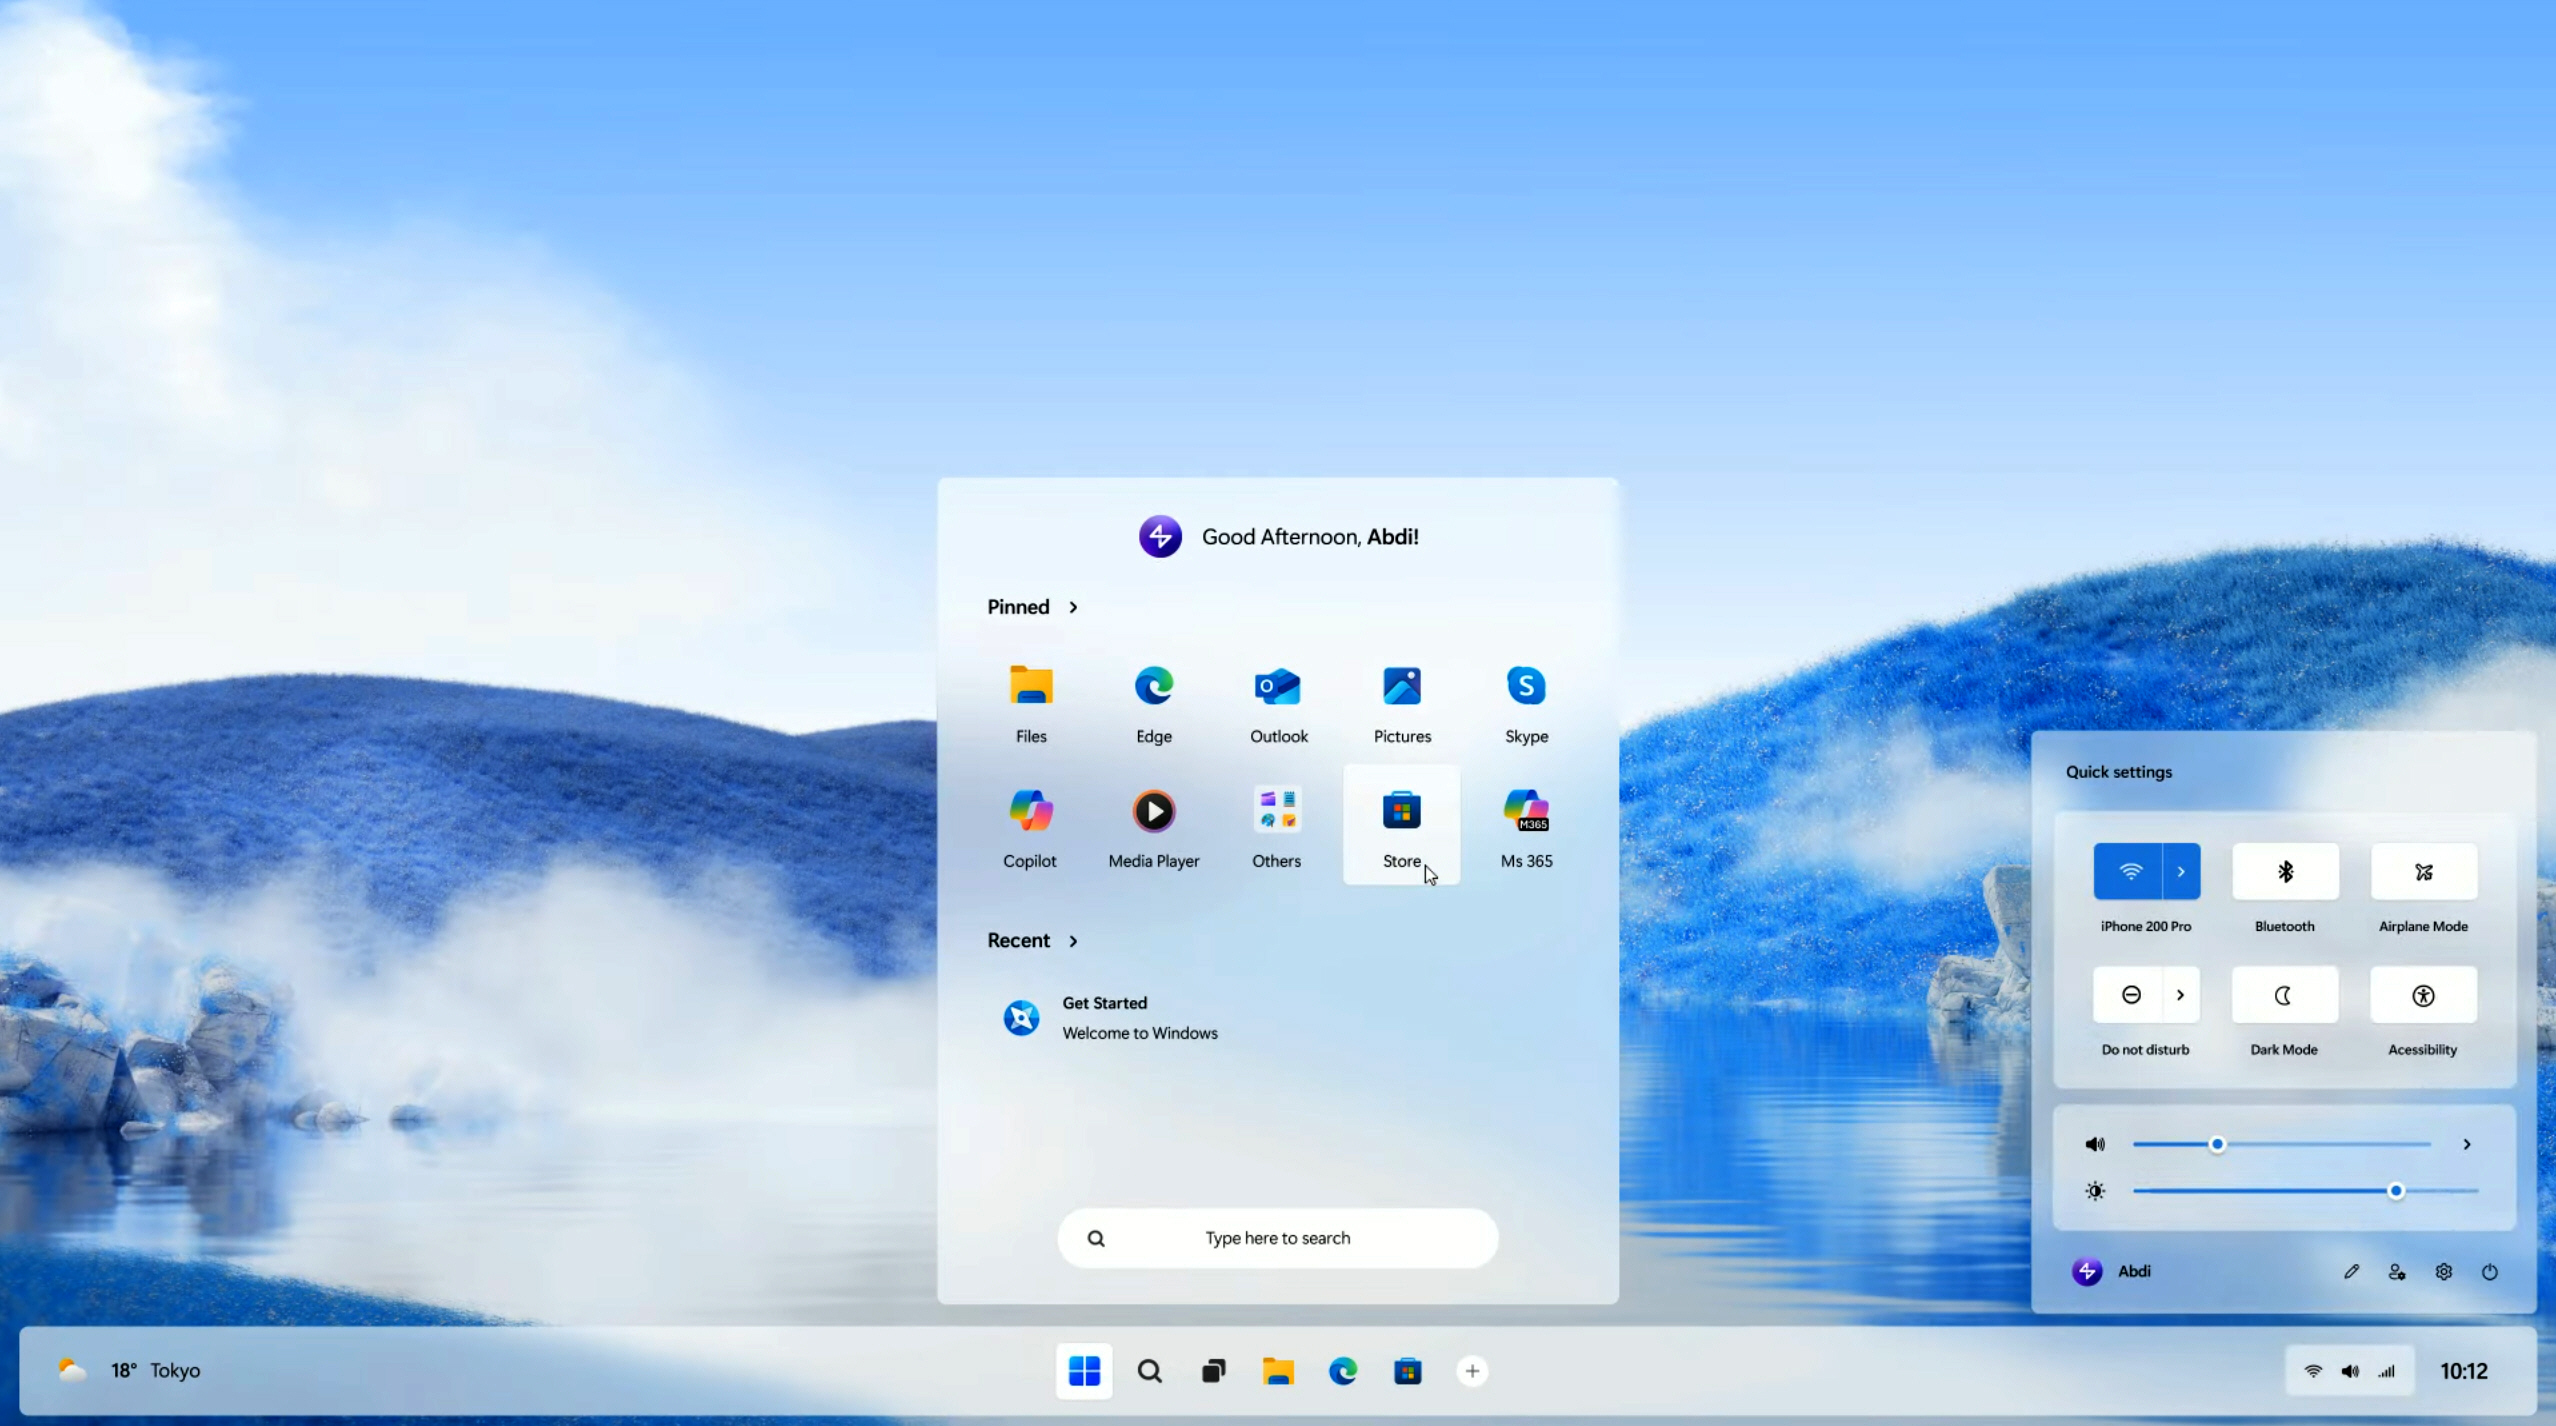Toggle Dark Mode in Quick settings

2283,996
